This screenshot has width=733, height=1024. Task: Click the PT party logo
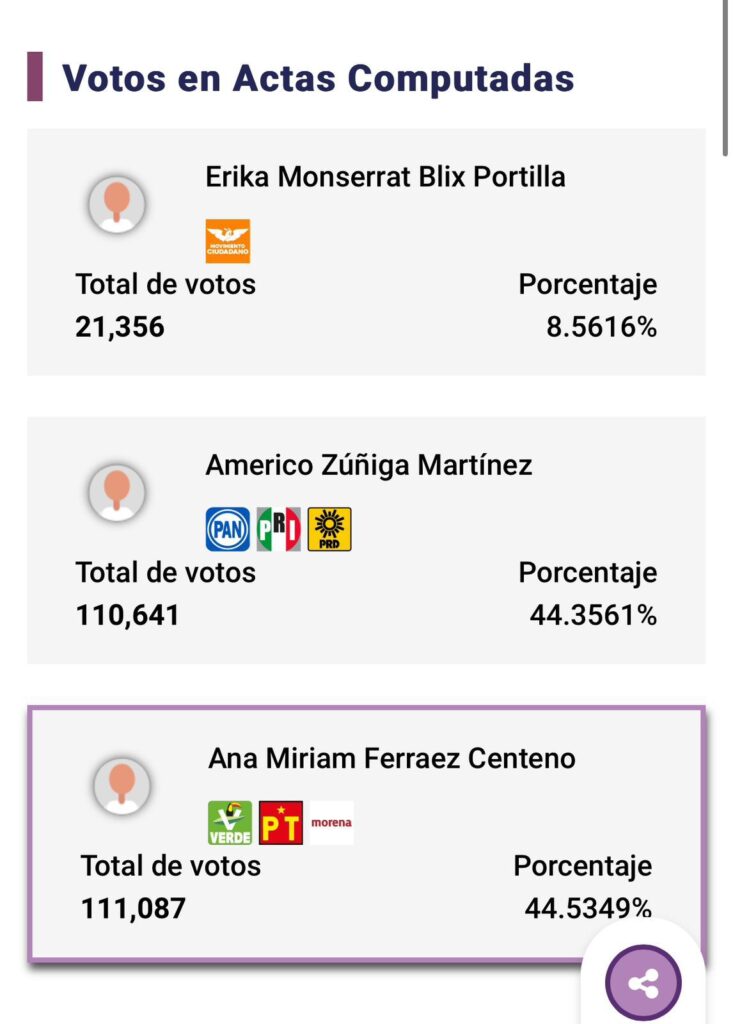tap(280, 823)
